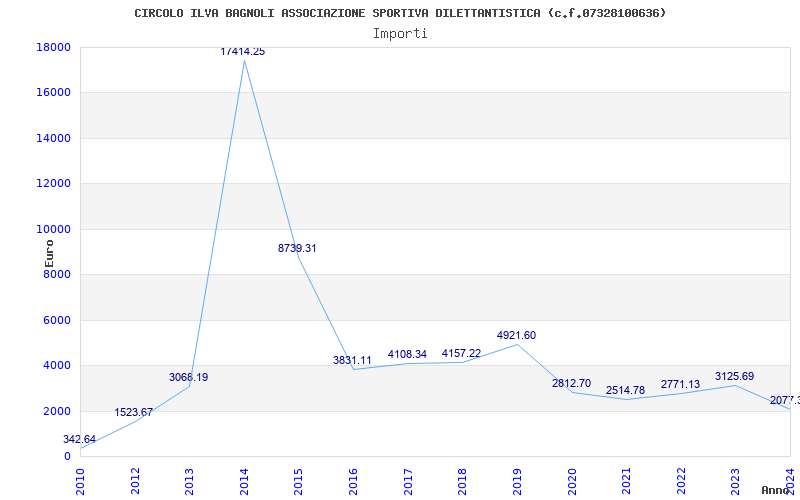Select the 1523.67 data label
Image resolution: width=800 pixels, height=500 pixels.
click(x=133, y=412)
